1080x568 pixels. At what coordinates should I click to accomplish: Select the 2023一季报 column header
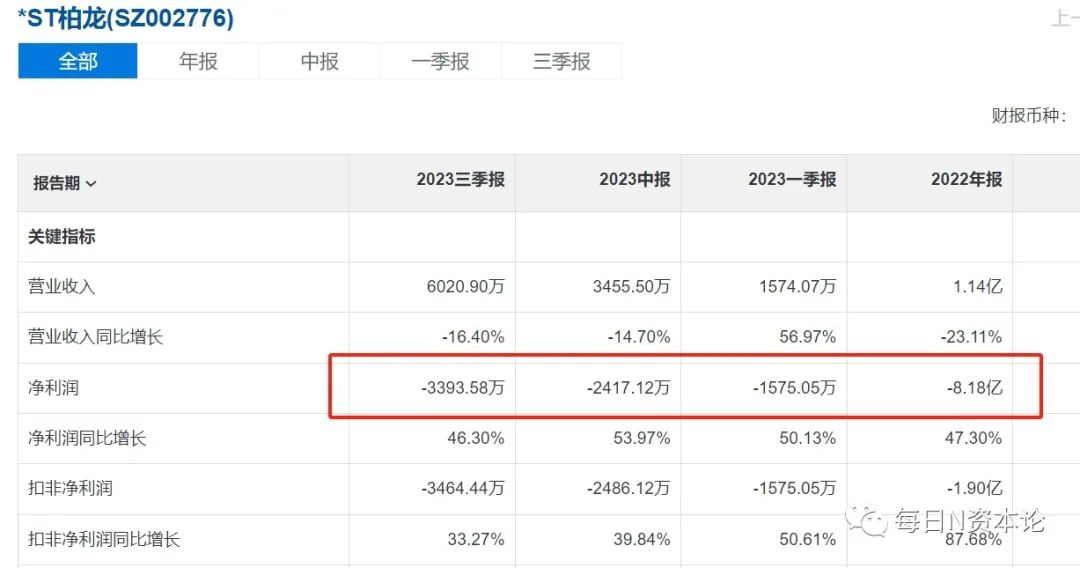[x=791, y=180]
